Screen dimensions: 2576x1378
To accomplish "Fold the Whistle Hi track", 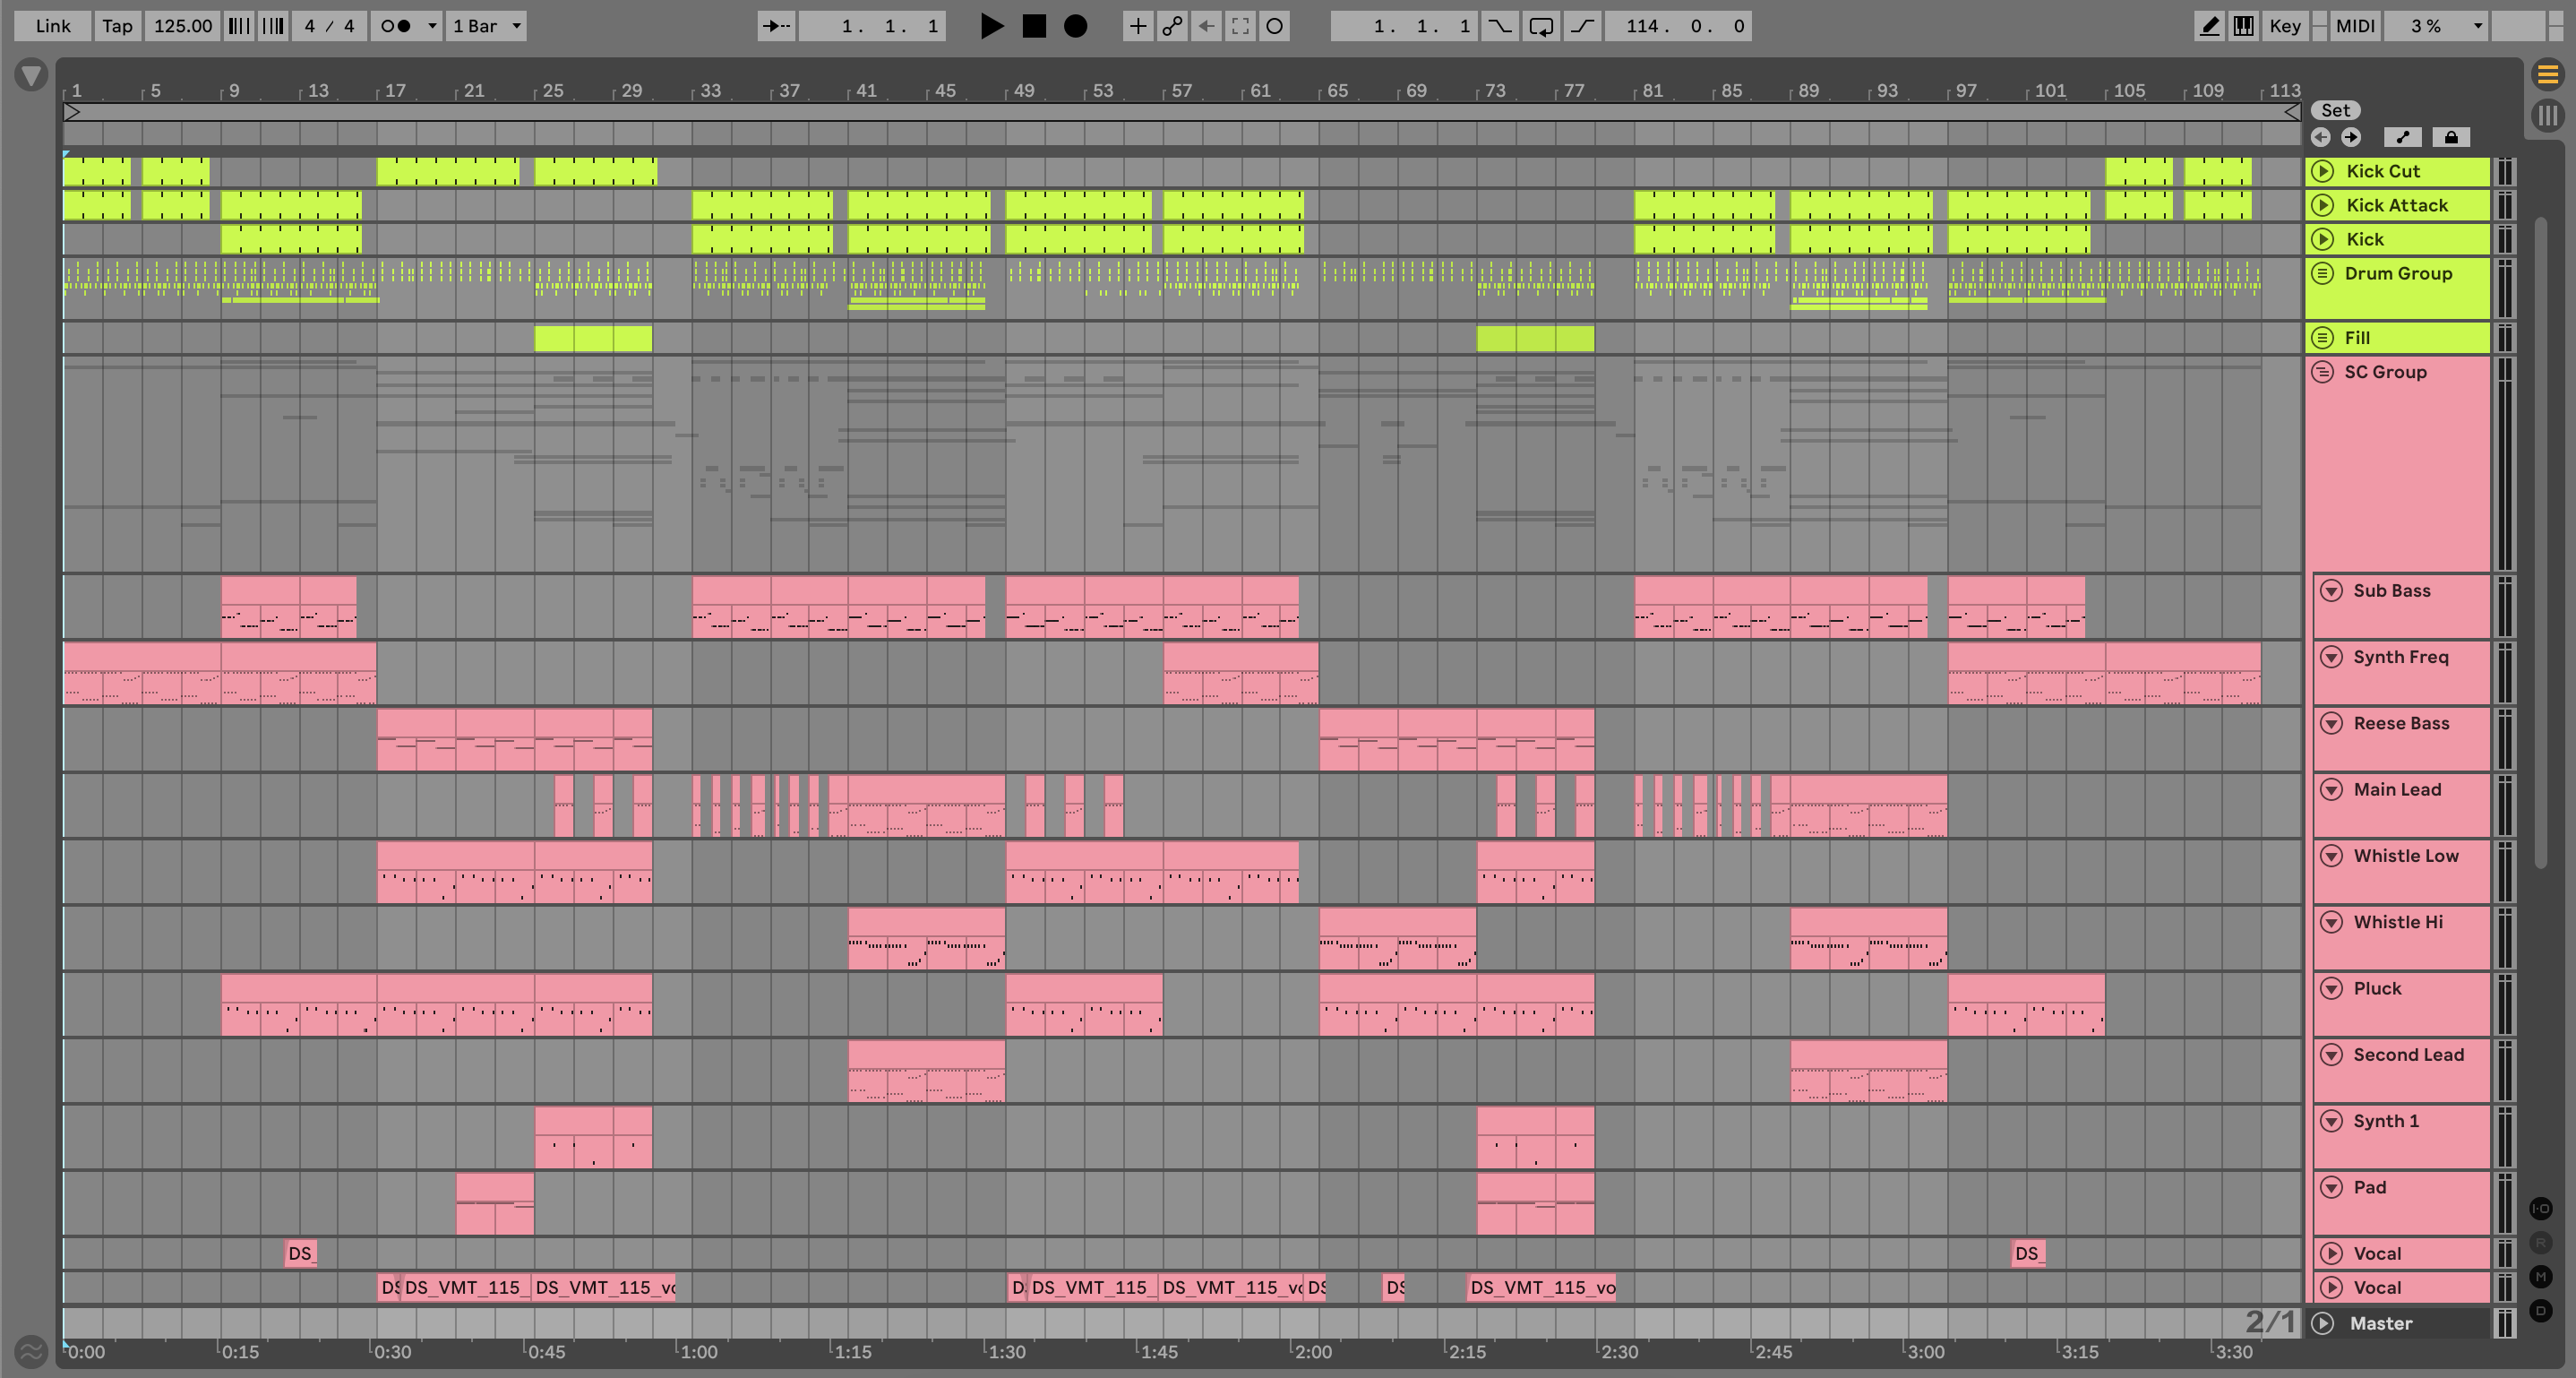I will click(2331, 922).
